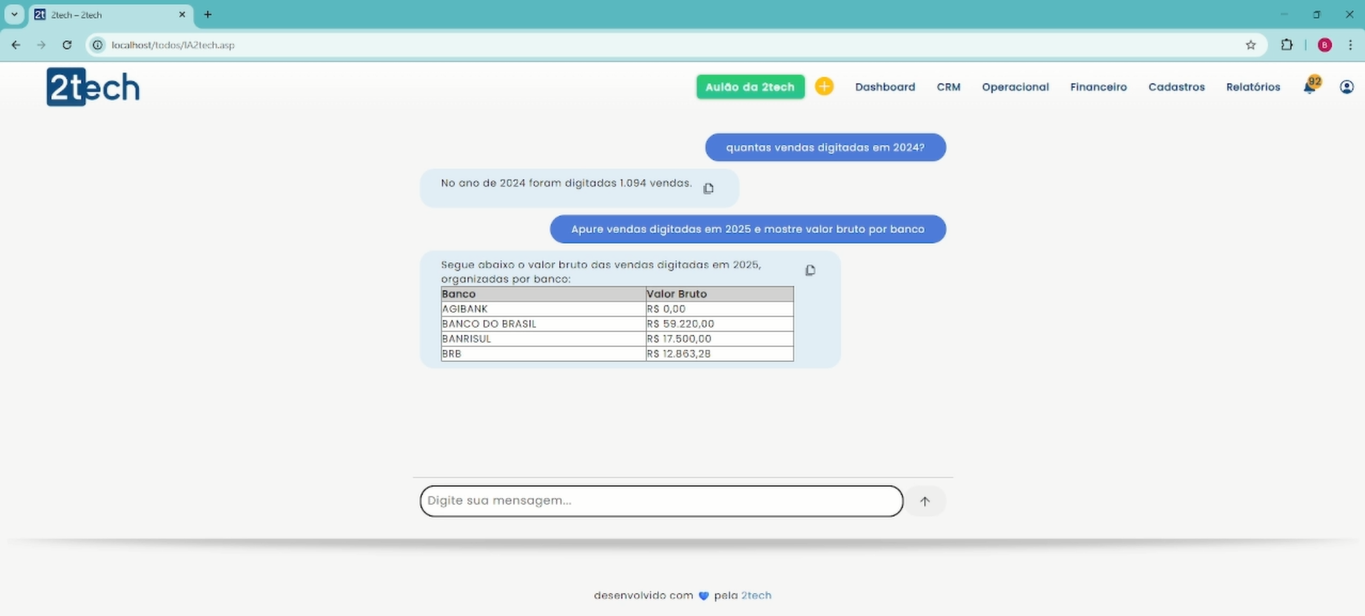The width and height of the screenshot is (1365, 616).
Task: Open the Cadastros menu
Action: pyautogui.click(x=1176, y=87)
